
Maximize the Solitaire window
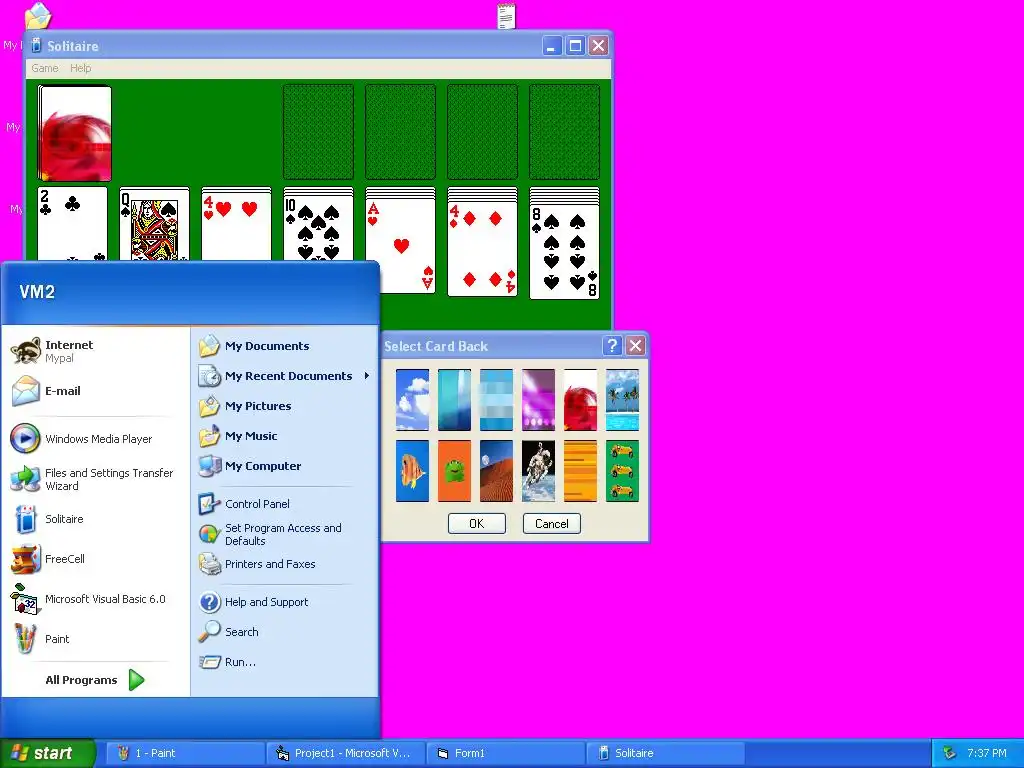(575, 46)
